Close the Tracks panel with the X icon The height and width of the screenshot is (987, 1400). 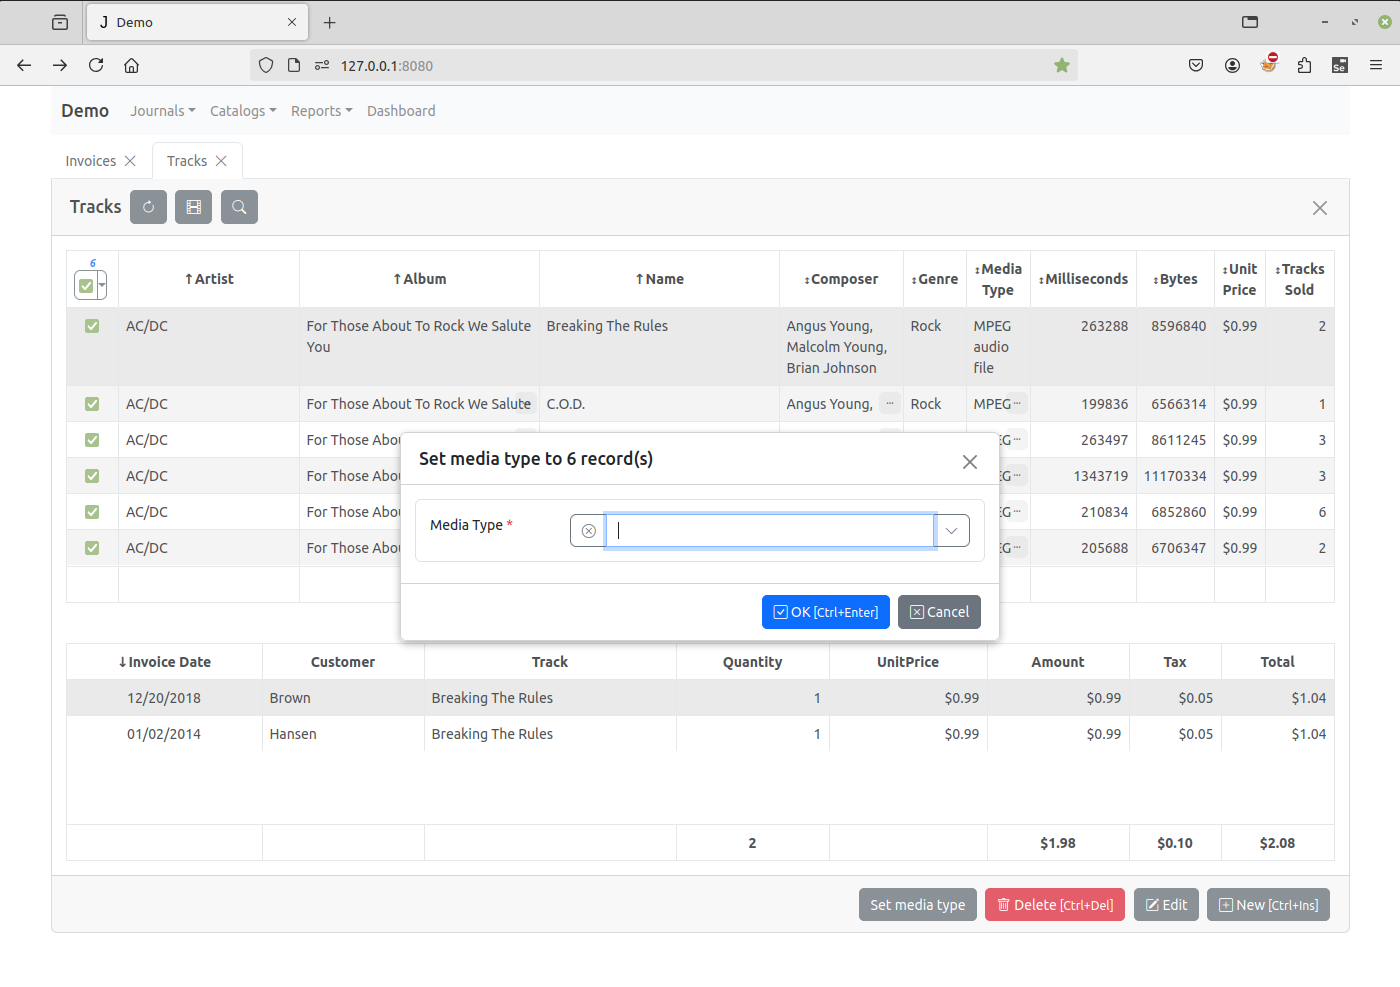click(x=1319, y=208)
